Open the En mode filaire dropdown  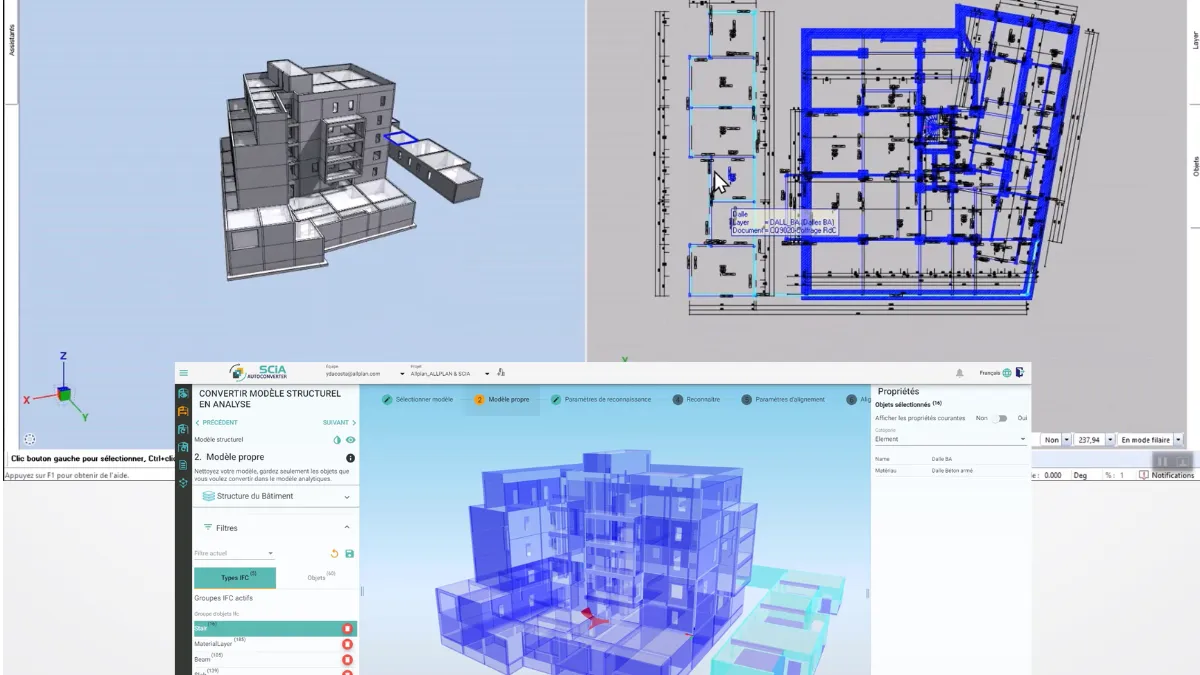pos(1178,439)
